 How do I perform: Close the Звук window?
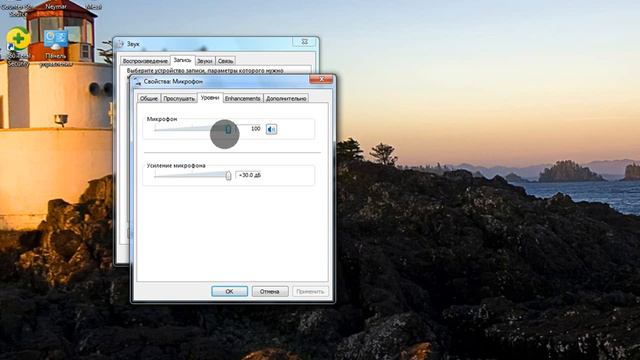pyautogui.click(x=304, y=42)
